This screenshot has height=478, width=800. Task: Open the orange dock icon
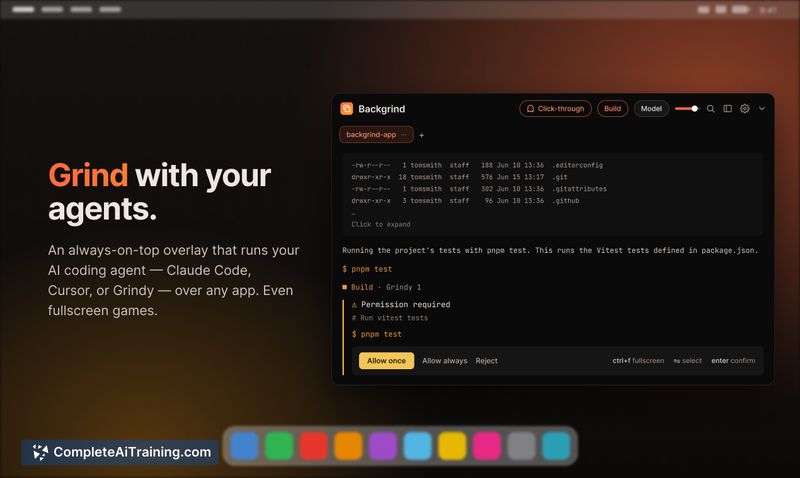click(x=348, y=446)
